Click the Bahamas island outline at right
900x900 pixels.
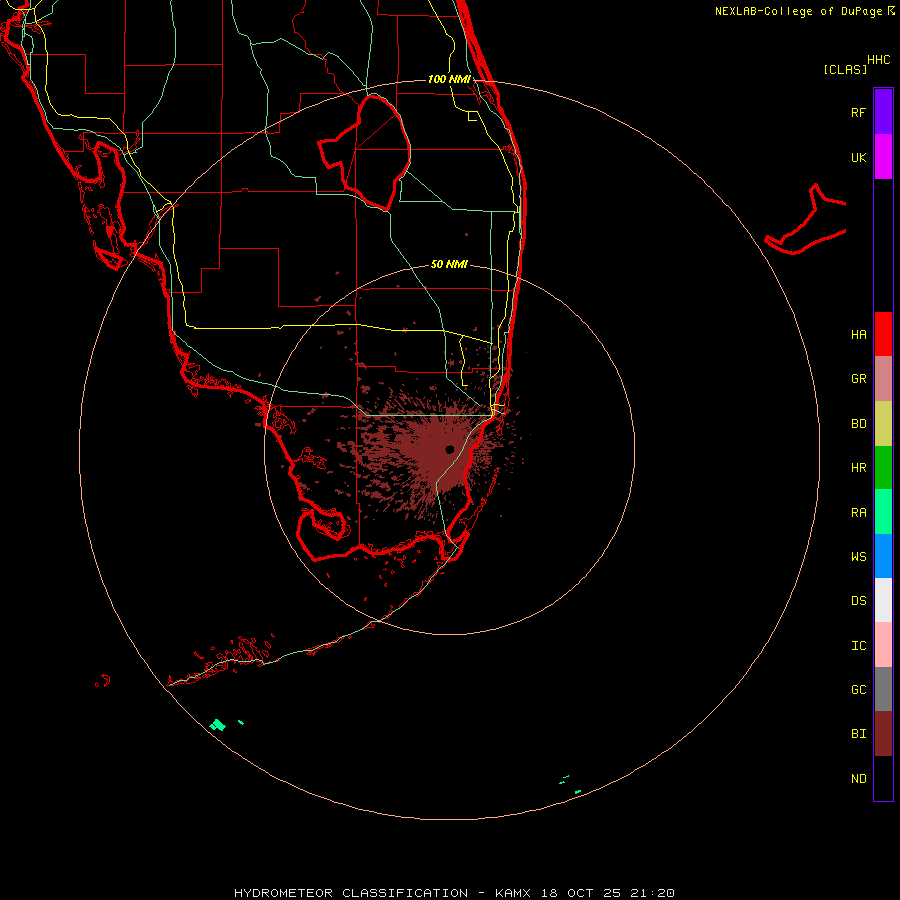tap(806, 219)
